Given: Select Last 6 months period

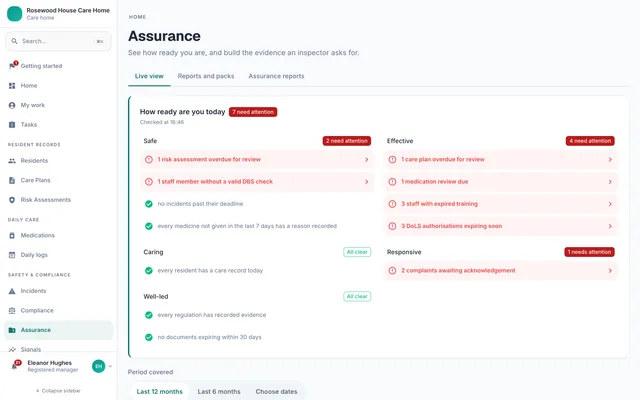Looking at the screenshot, I should coord(219,391).
